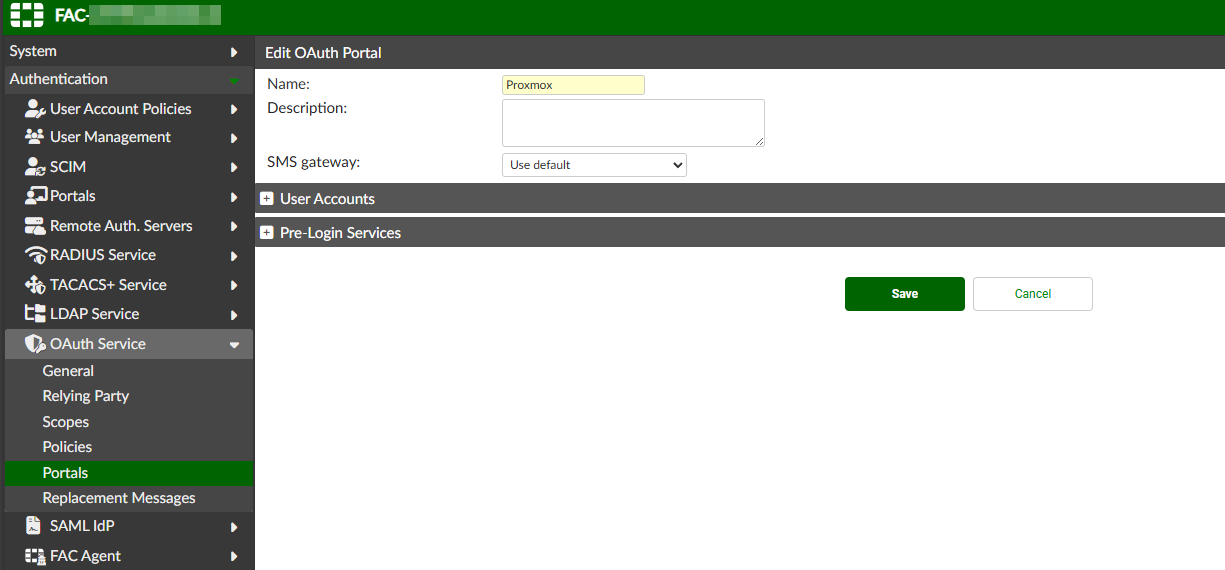Click the LDAP Service tree icon
1225x570 pixels.
(x=35, y=314)
